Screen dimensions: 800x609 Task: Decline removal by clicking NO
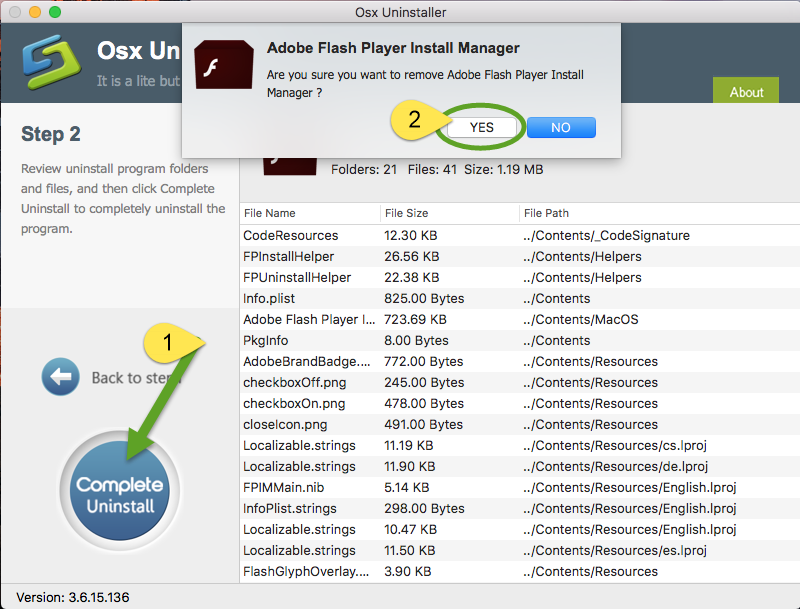coord(561,127)
